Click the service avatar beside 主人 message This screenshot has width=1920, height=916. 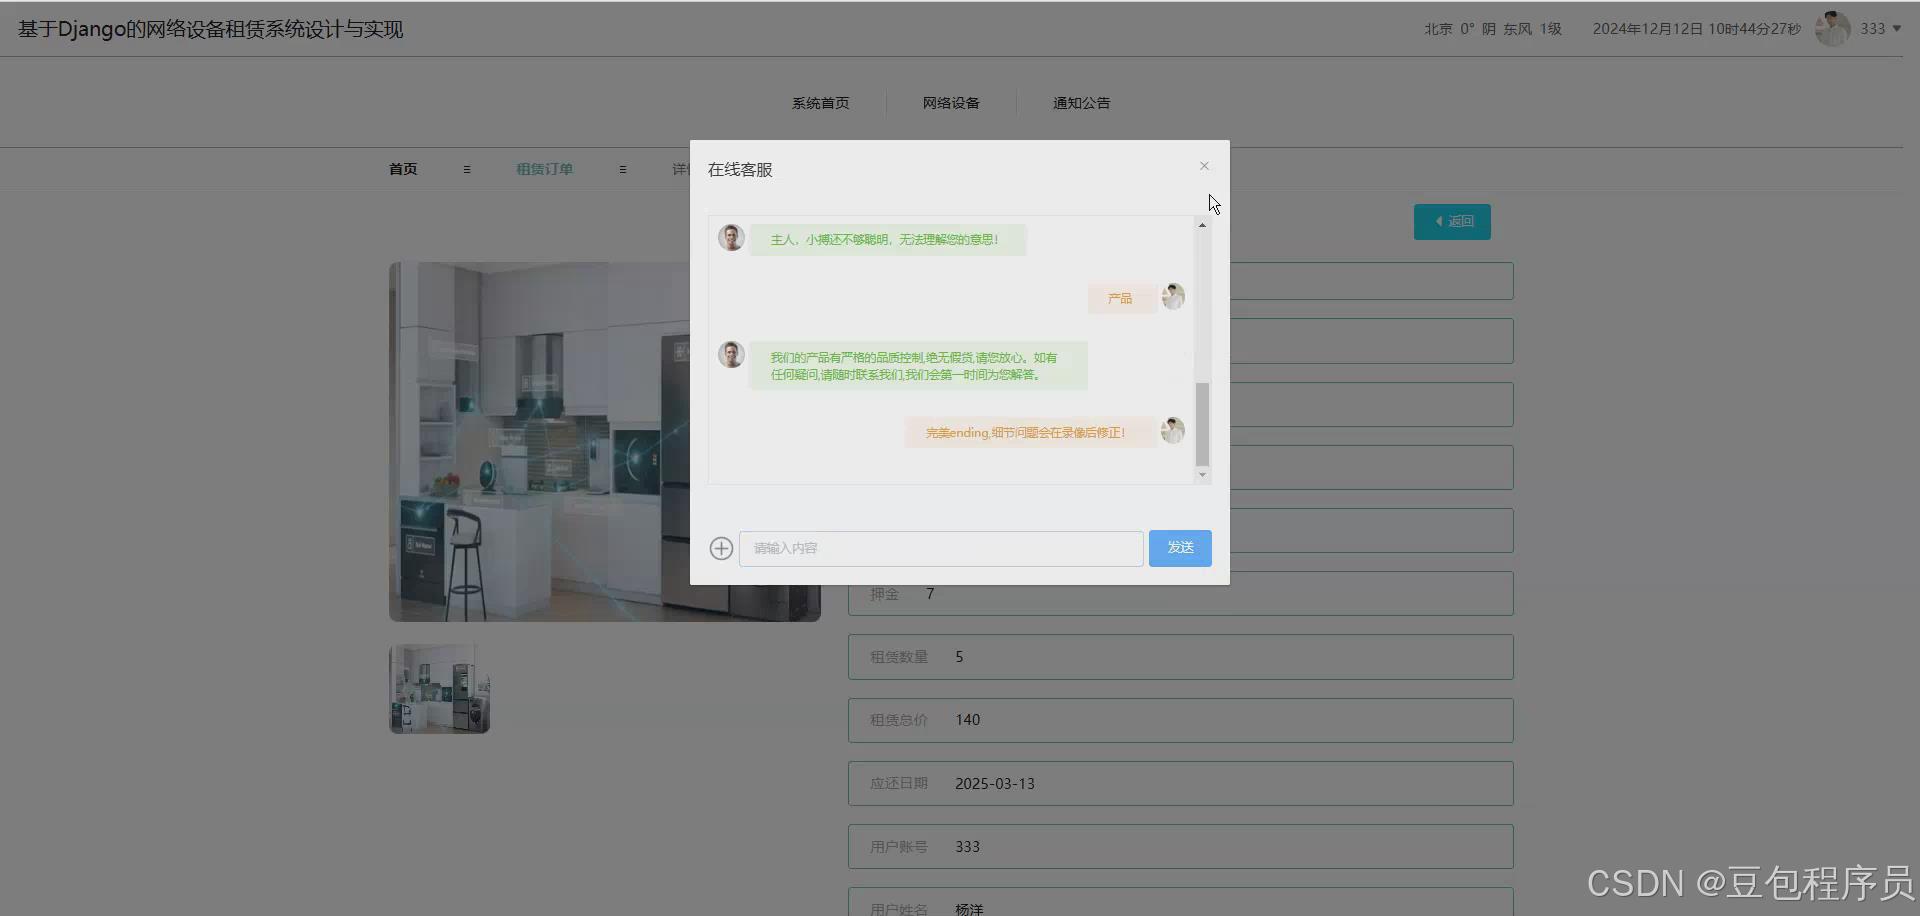coord(731,238)
